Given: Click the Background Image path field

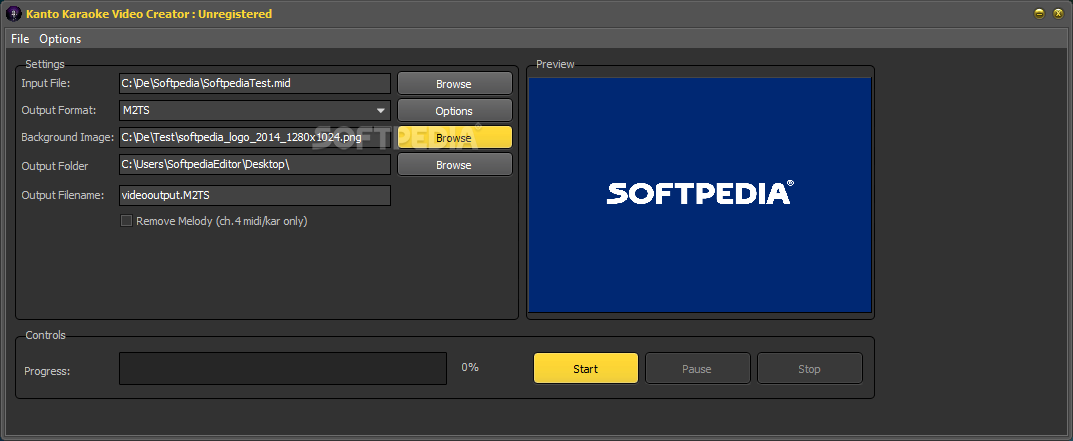Looking at the screenshot, I should [255, 137].
